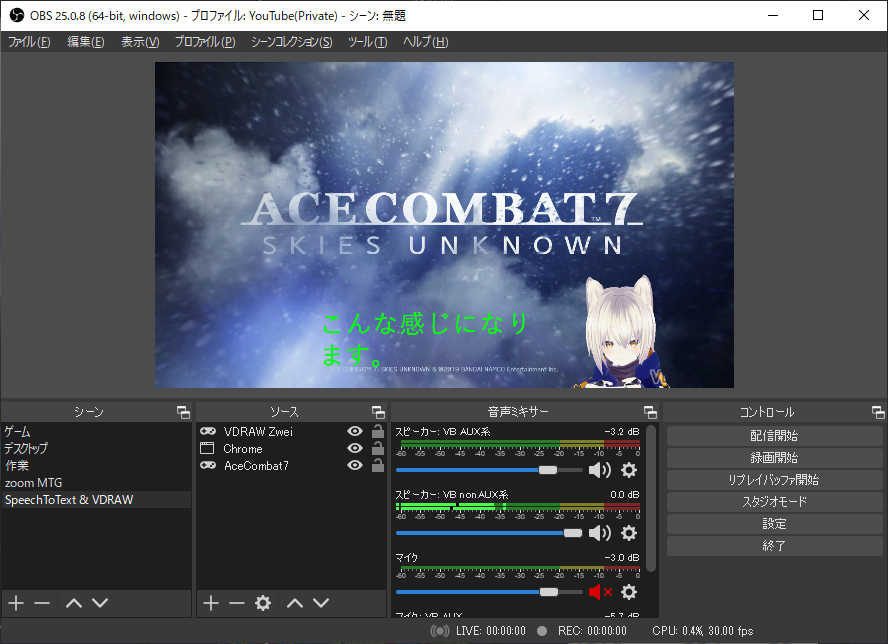Click the VTuber avatar in preview
Image resolution: width=888 pixels, height=644 pixels.
tap(621, 332)
